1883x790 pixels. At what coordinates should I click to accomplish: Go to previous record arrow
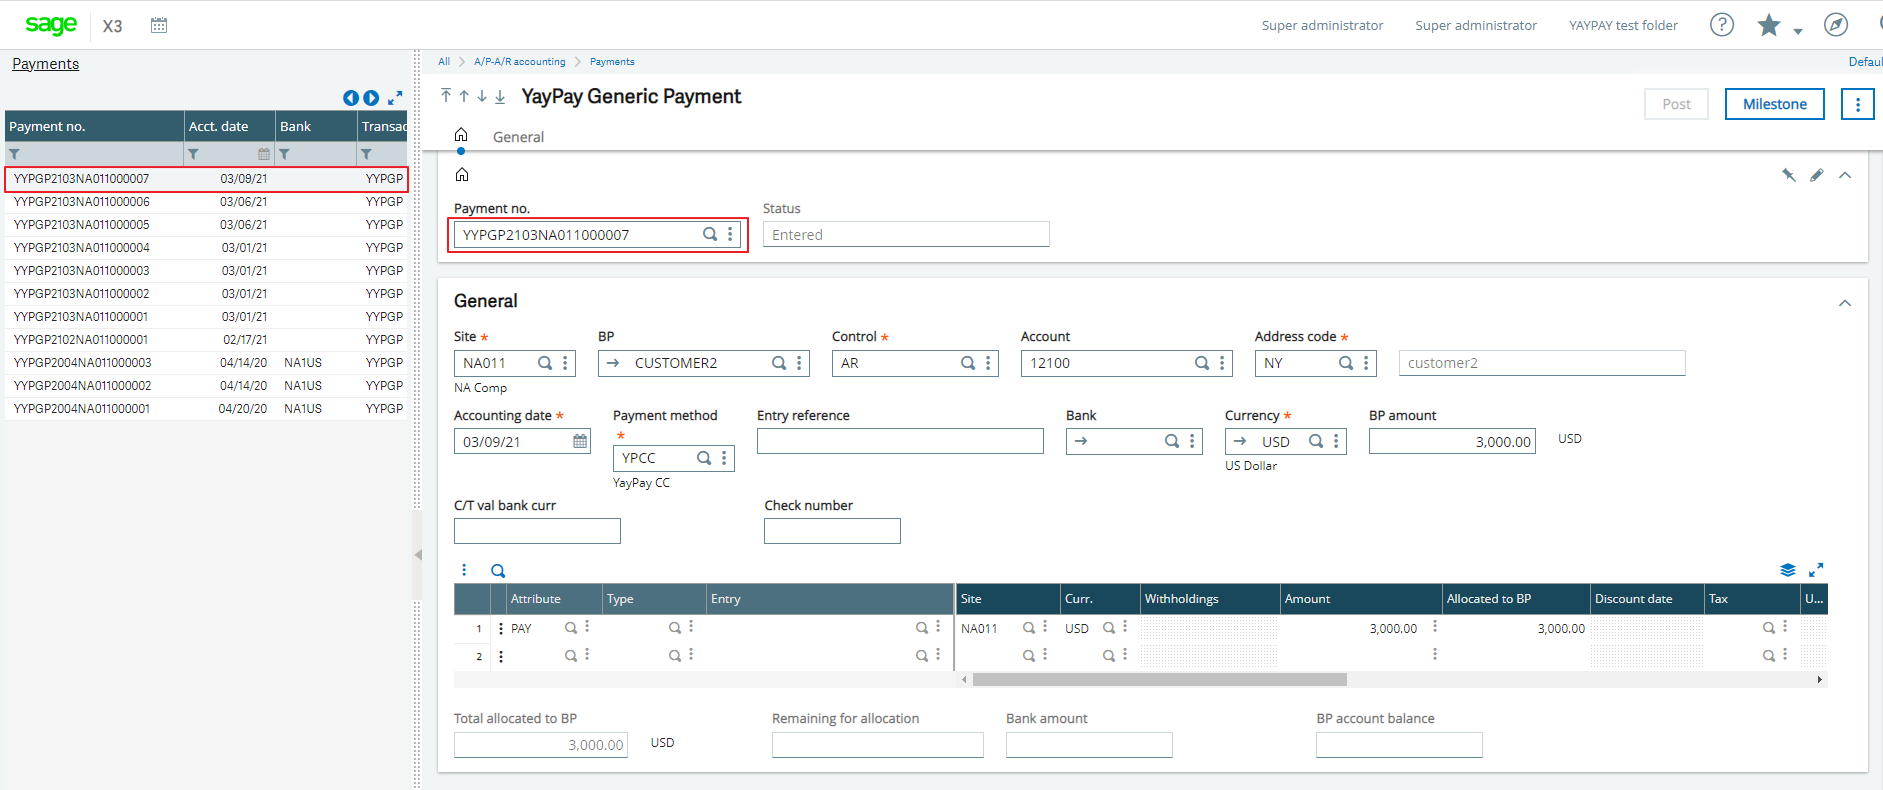click(x=464, y=96)
